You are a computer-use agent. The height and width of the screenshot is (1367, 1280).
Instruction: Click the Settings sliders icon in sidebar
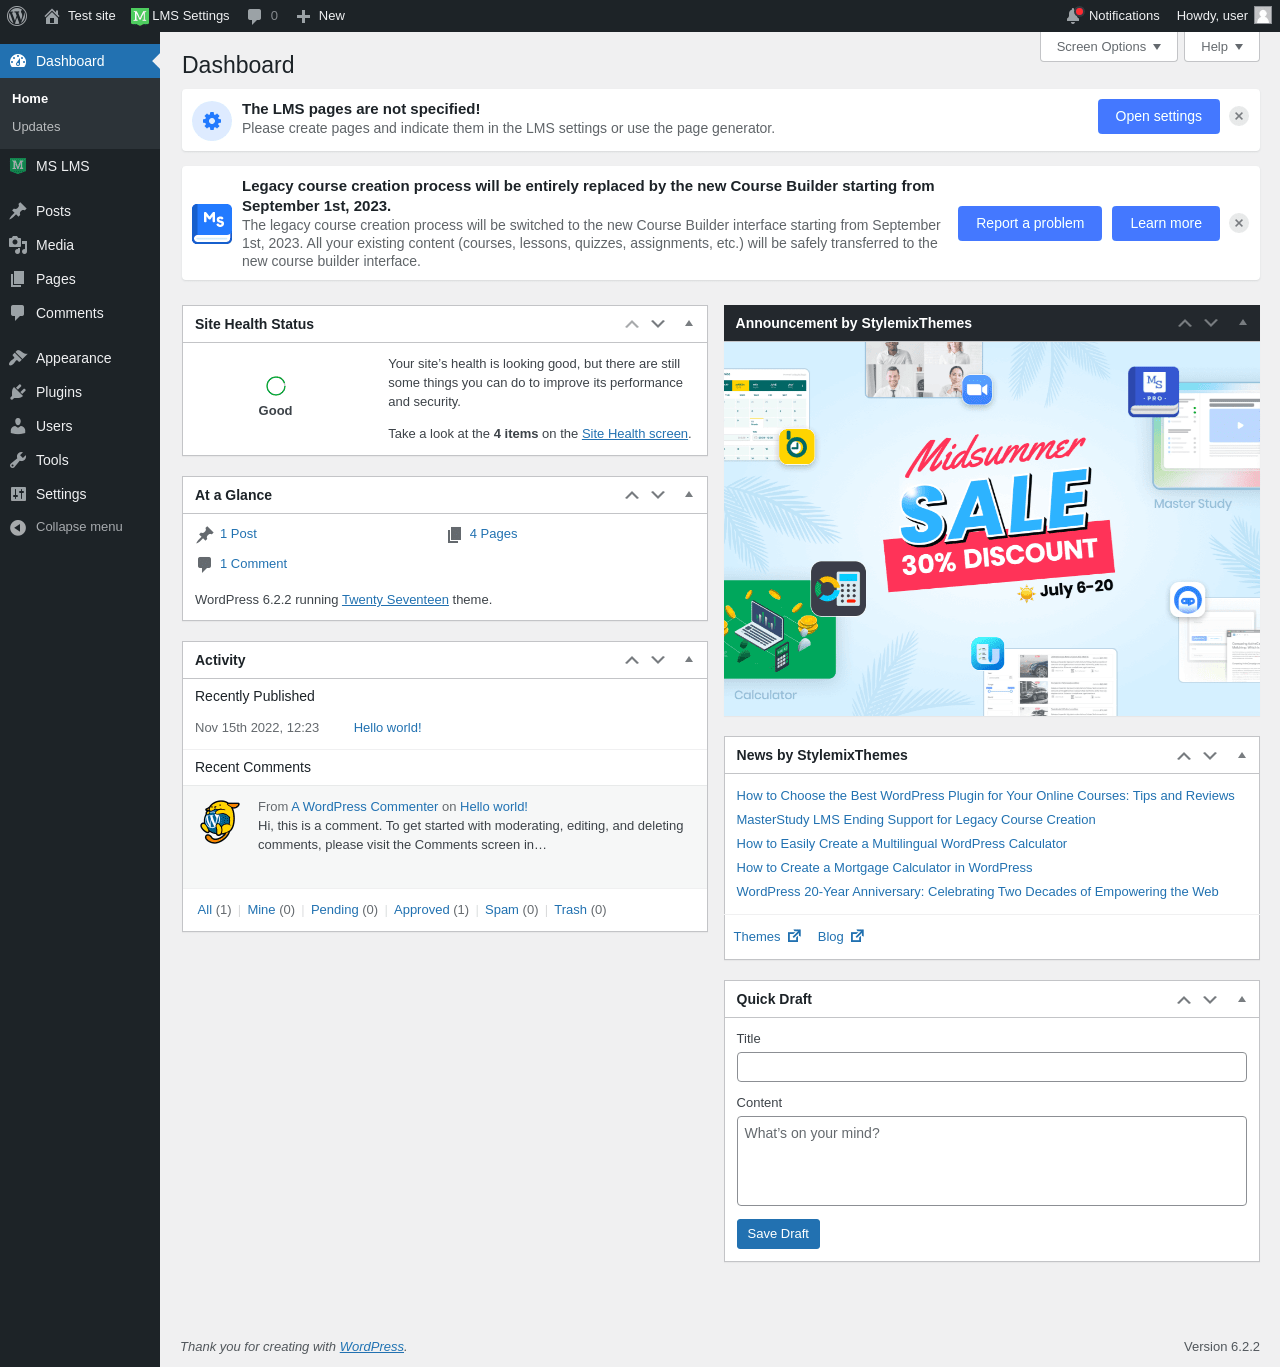(18, 494)
